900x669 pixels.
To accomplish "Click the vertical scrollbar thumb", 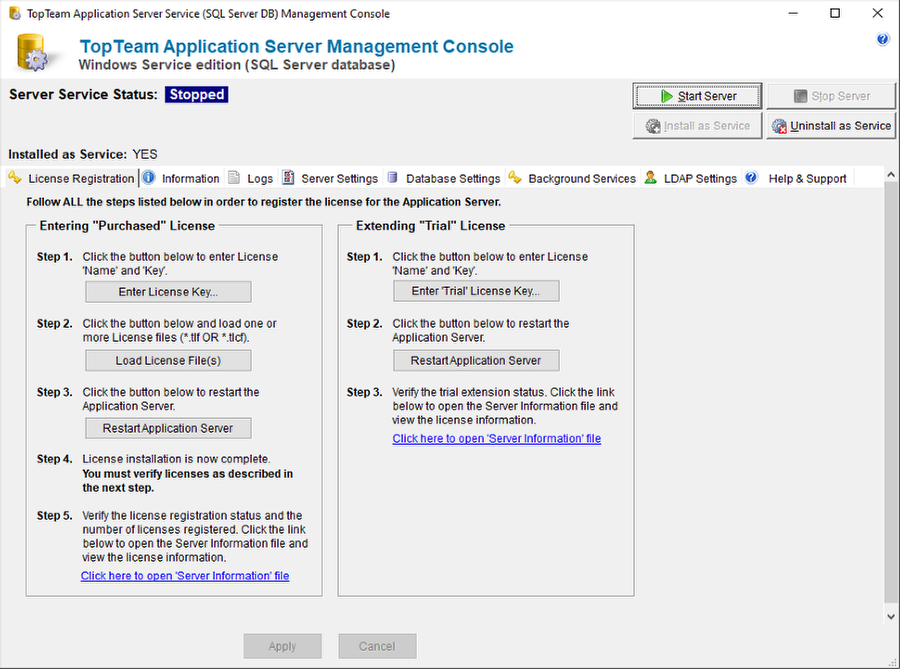I will [x=891, y=393].
